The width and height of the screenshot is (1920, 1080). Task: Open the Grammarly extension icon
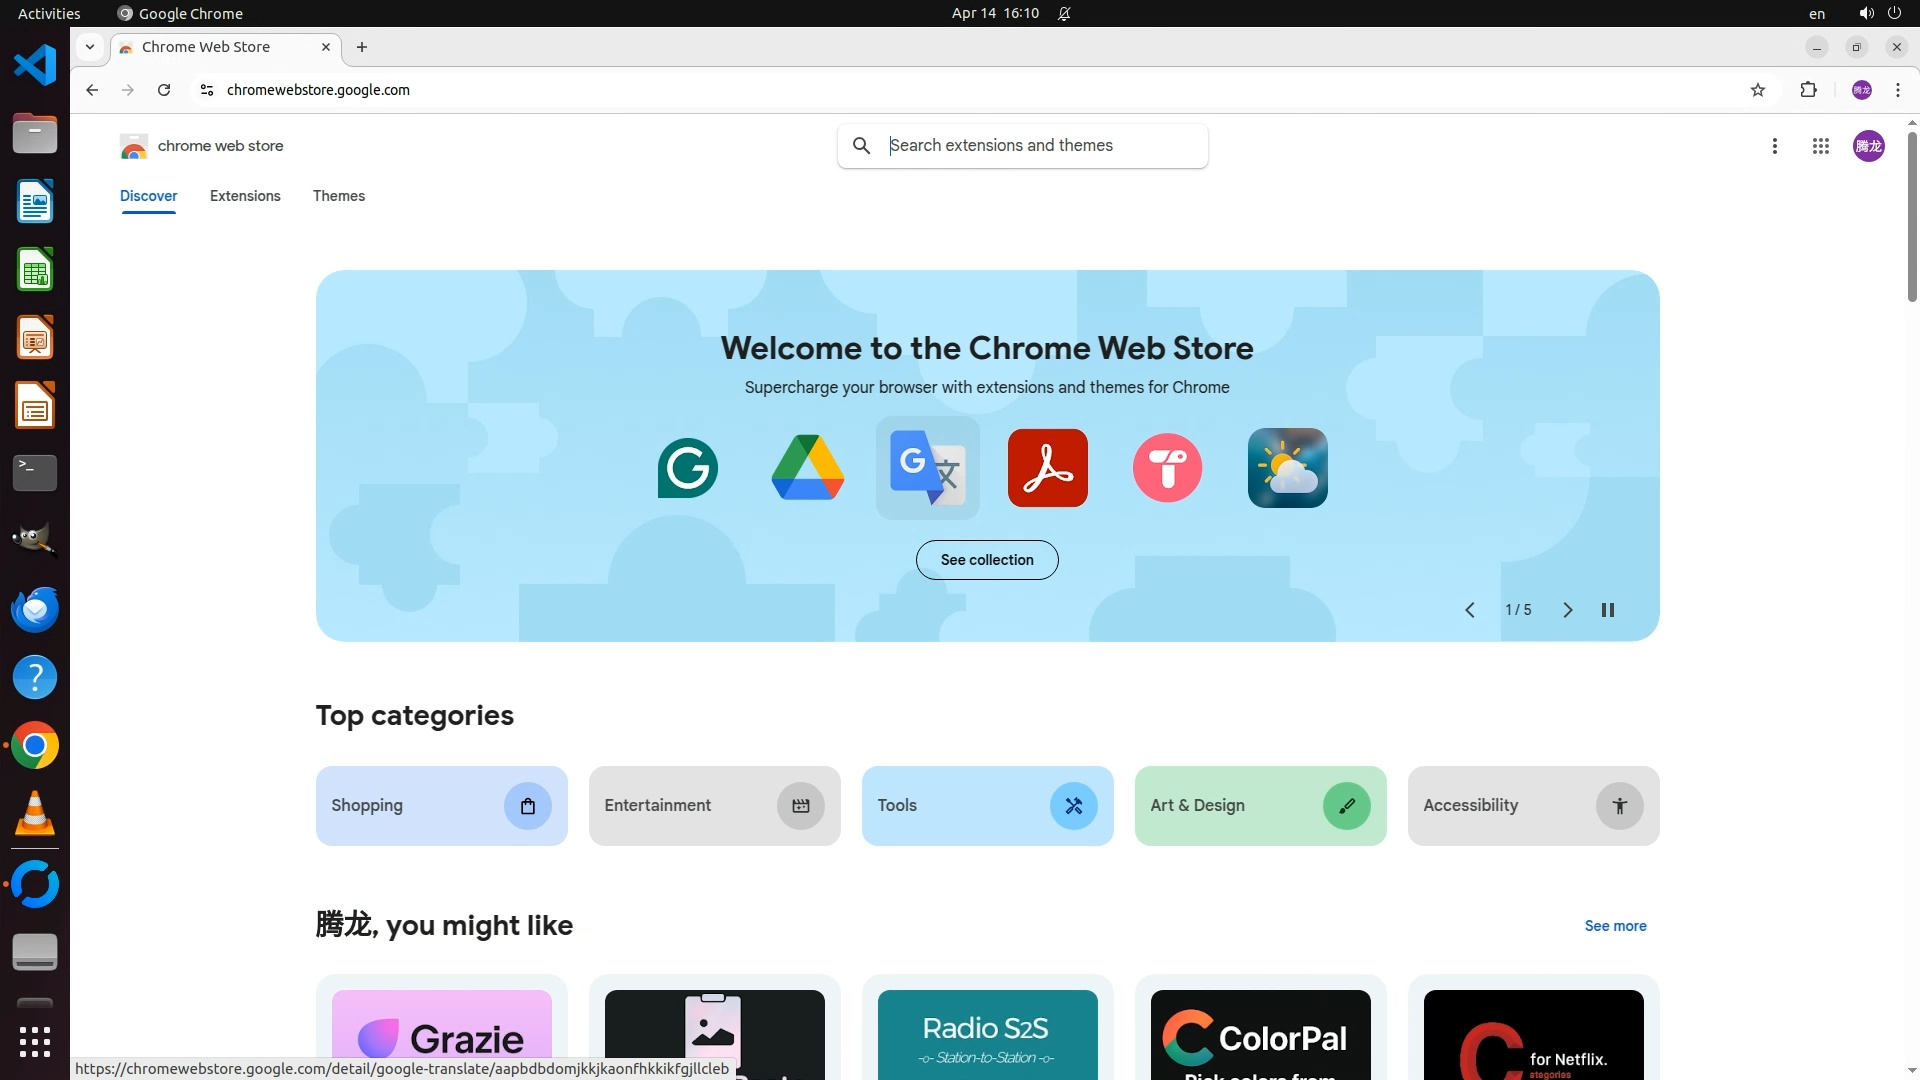pyautogui.click(x=687, y=468)
